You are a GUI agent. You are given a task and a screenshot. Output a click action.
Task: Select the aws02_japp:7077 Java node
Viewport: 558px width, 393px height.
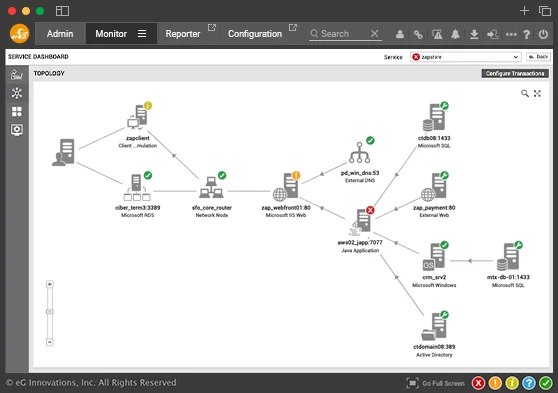point(360,222)
